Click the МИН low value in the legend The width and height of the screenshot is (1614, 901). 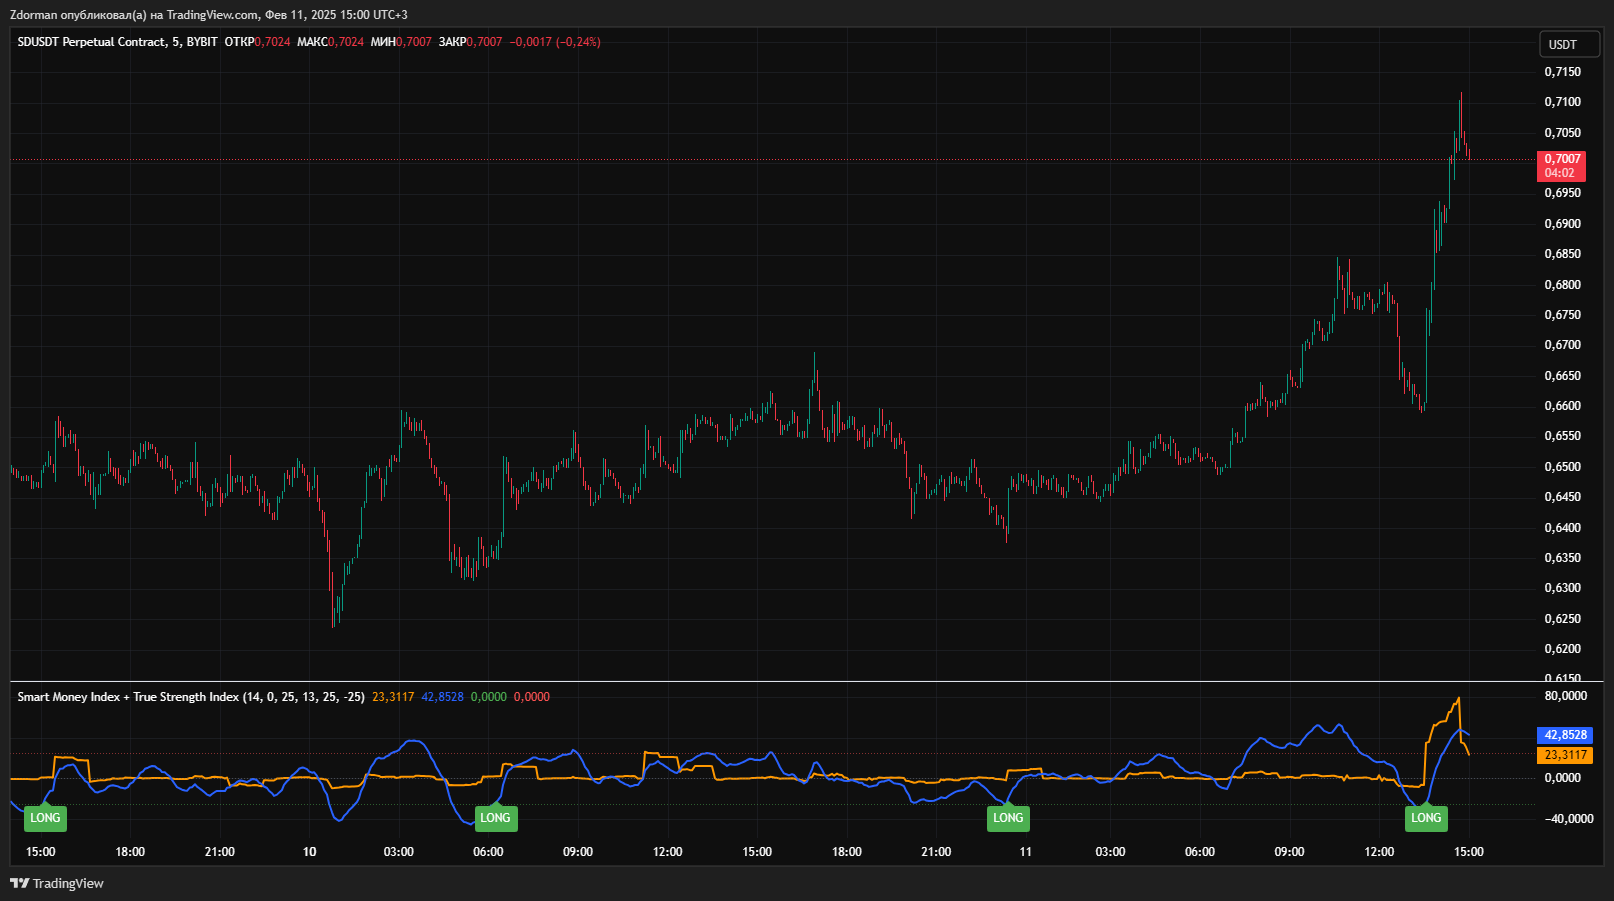click(415, 42)
